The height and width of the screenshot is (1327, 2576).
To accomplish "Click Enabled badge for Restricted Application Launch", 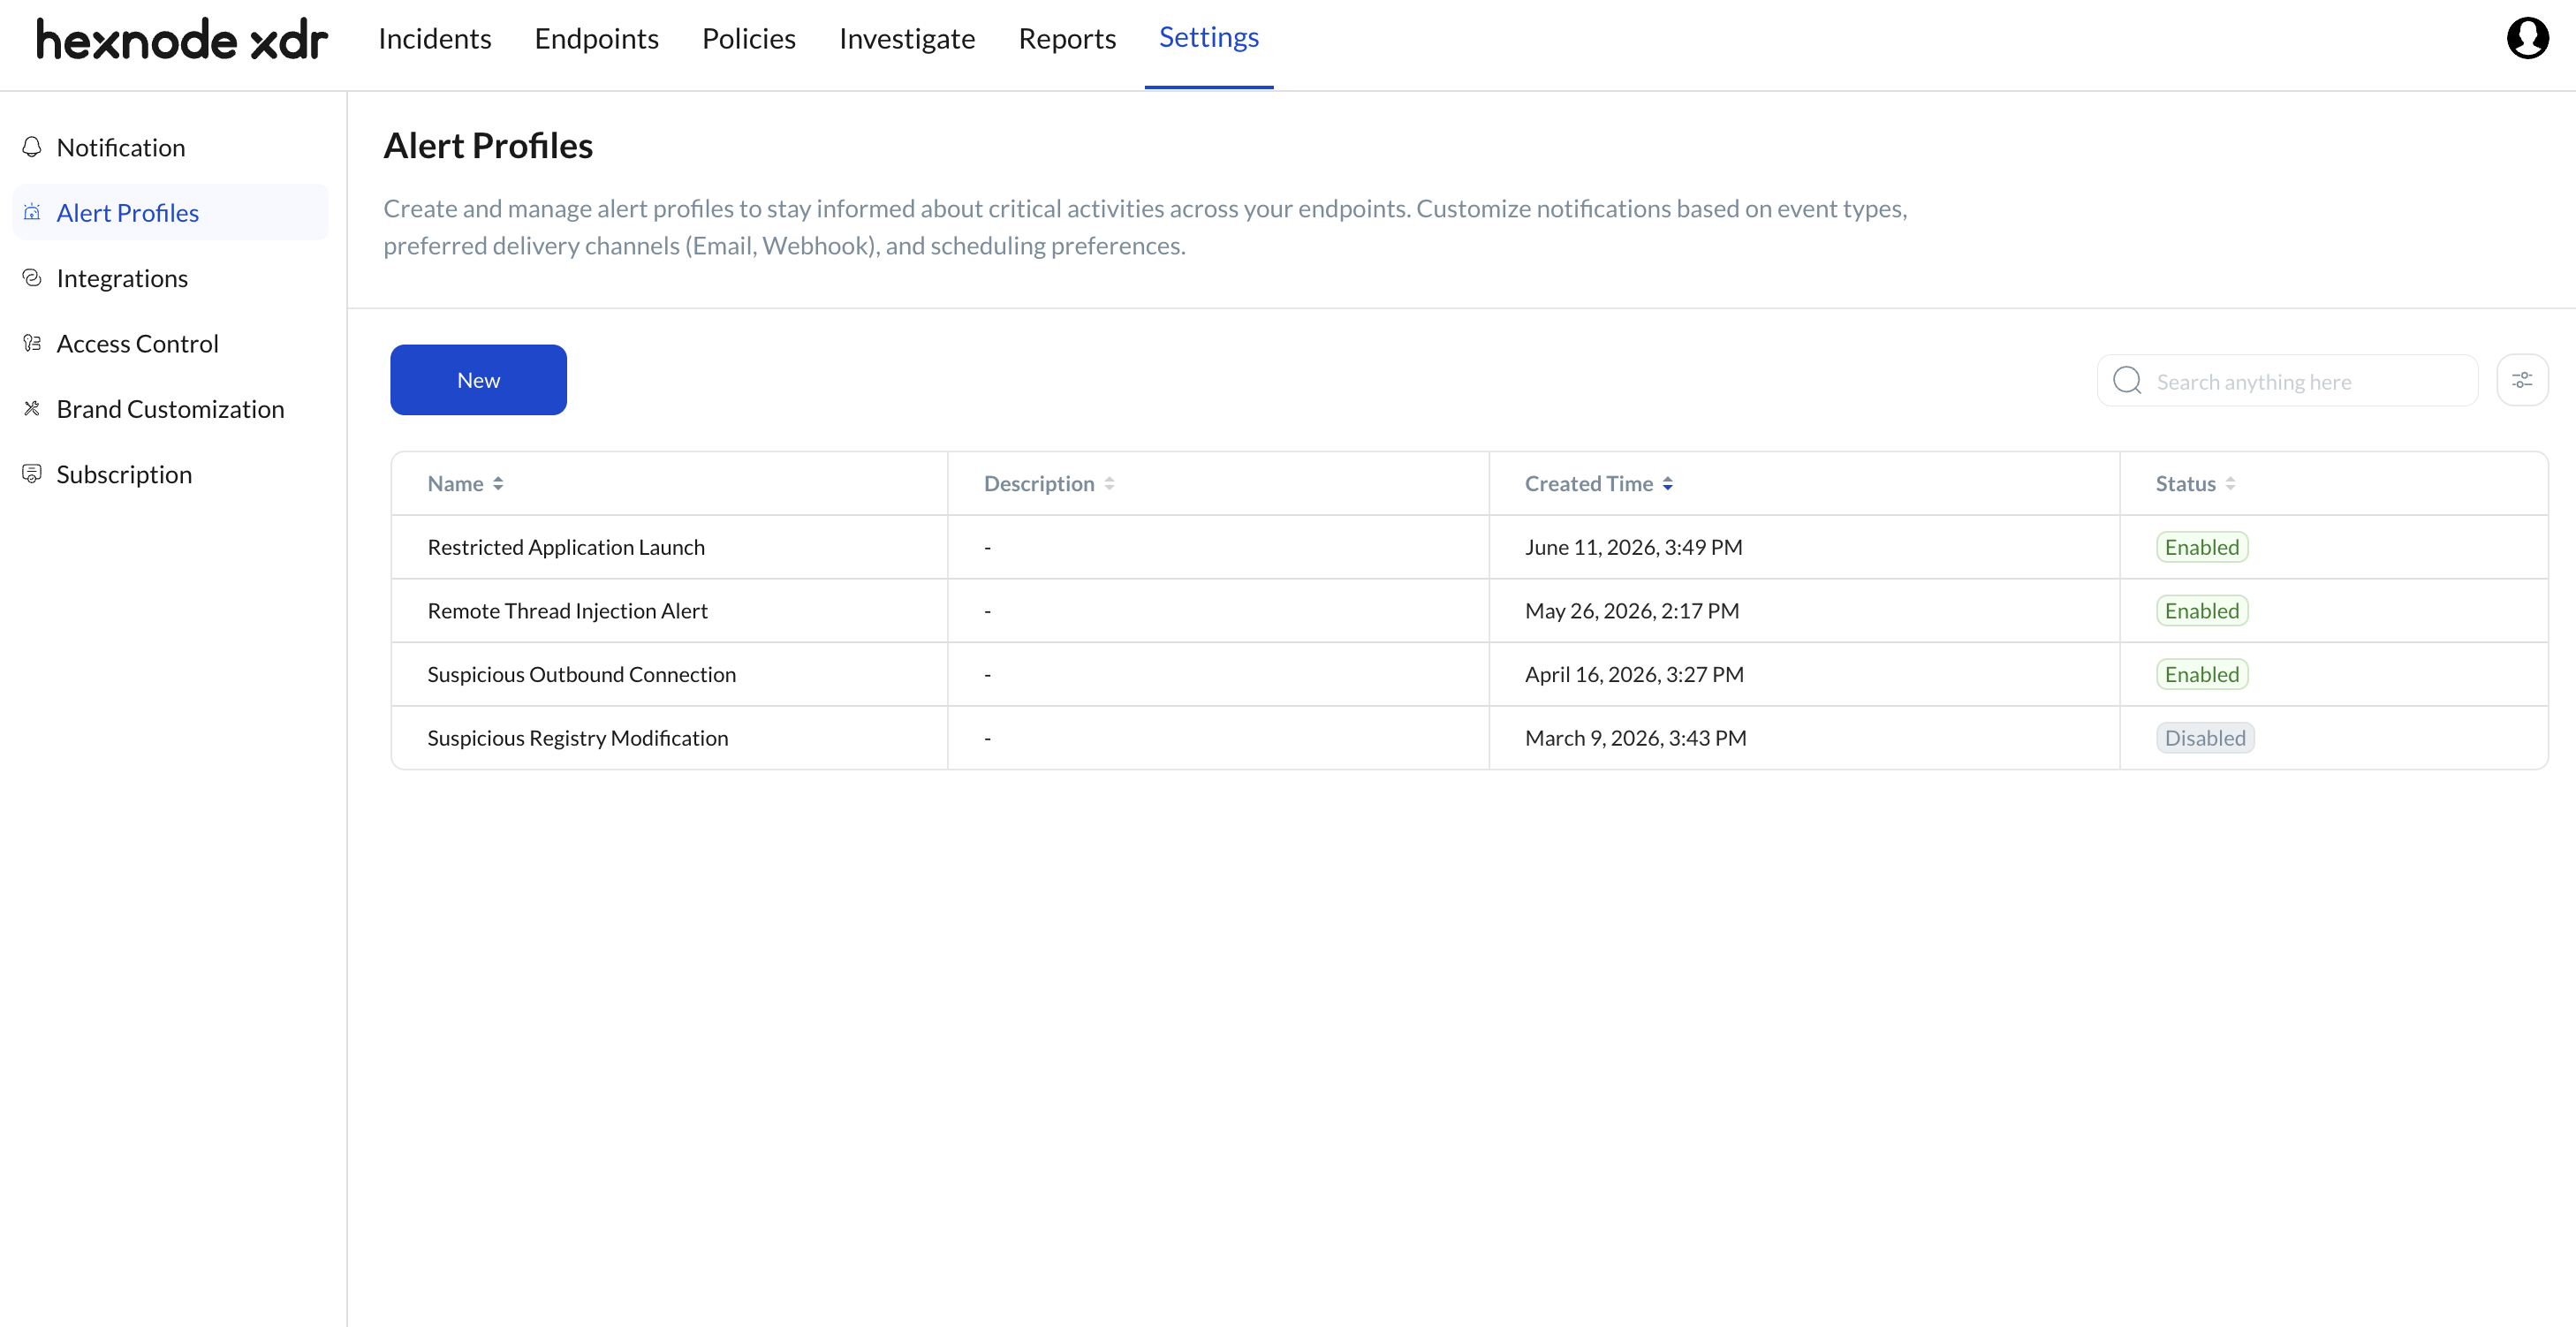I will click(x=2202, y=547).
